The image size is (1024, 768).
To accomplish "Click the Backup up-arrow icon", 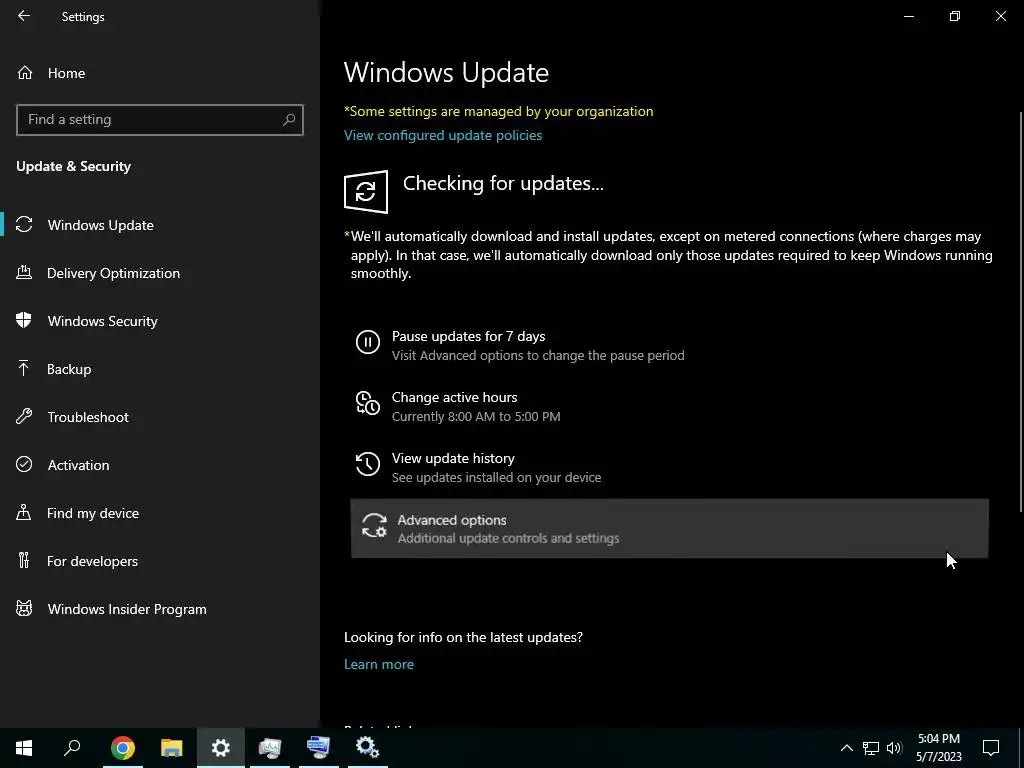I will (24, 368).
